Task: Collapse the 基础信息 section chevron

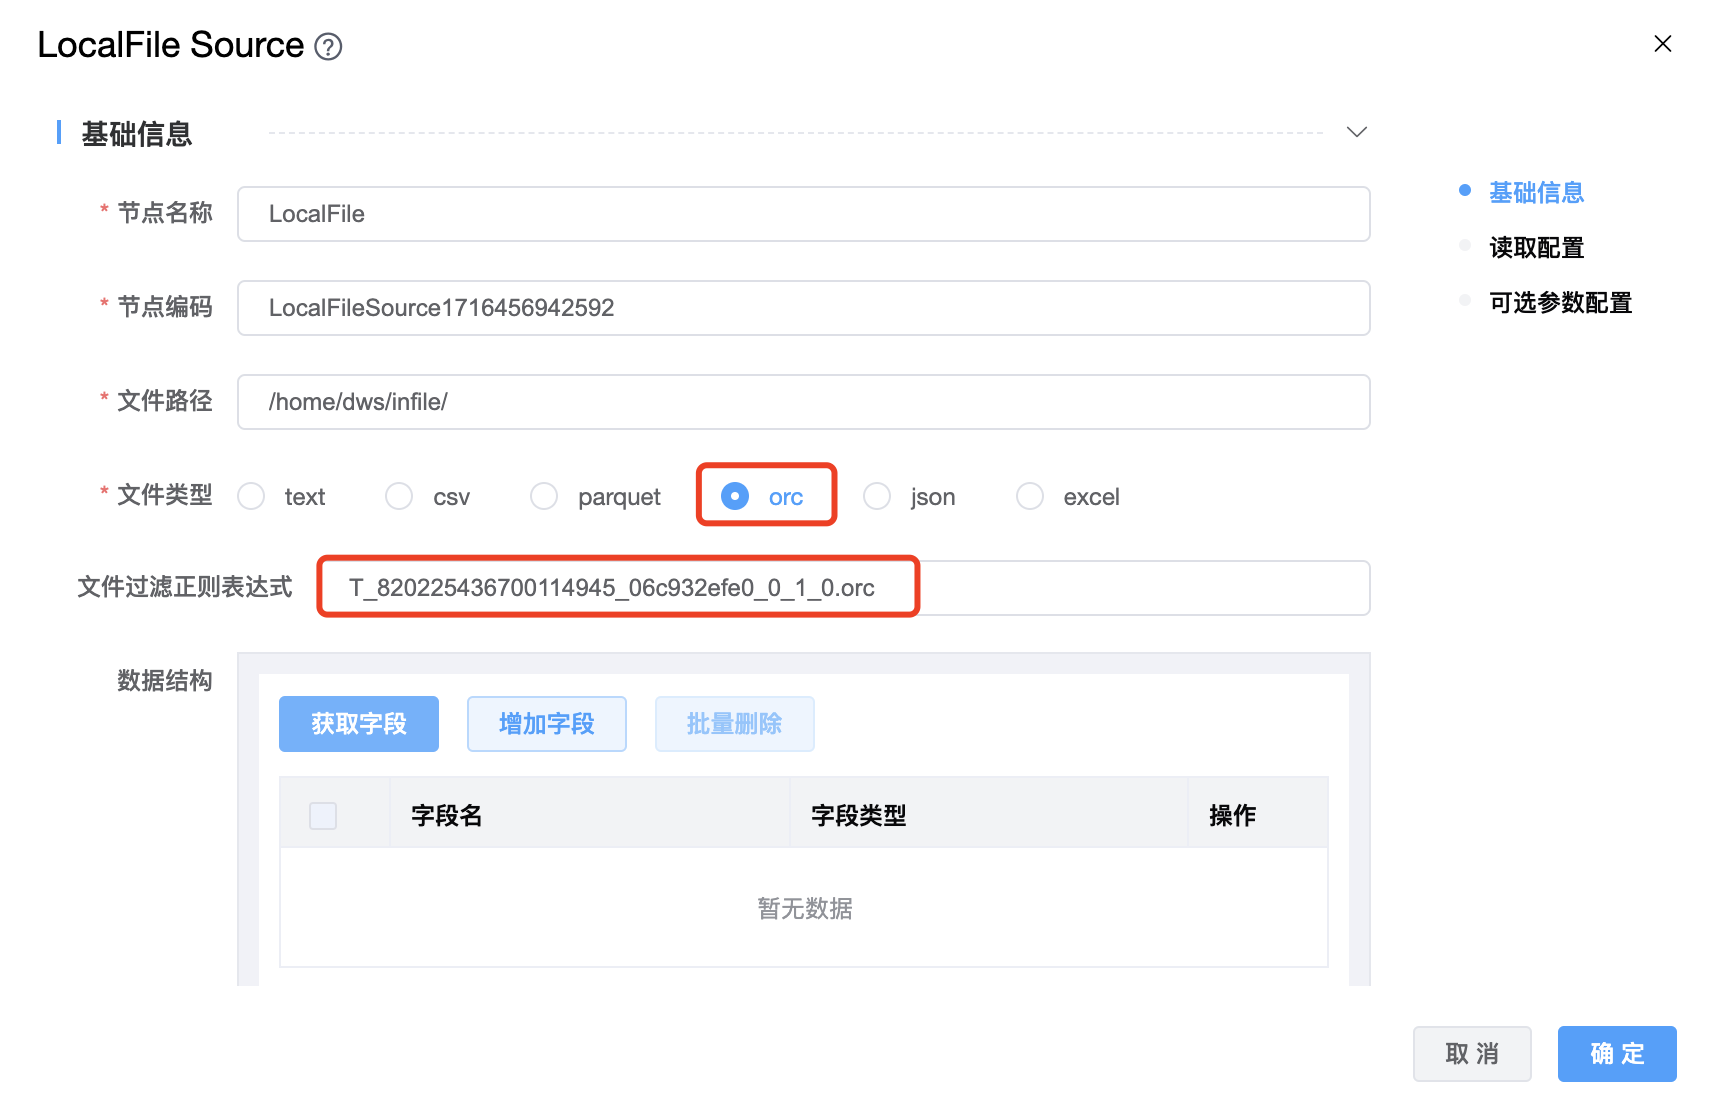Action: (1356, 132)
